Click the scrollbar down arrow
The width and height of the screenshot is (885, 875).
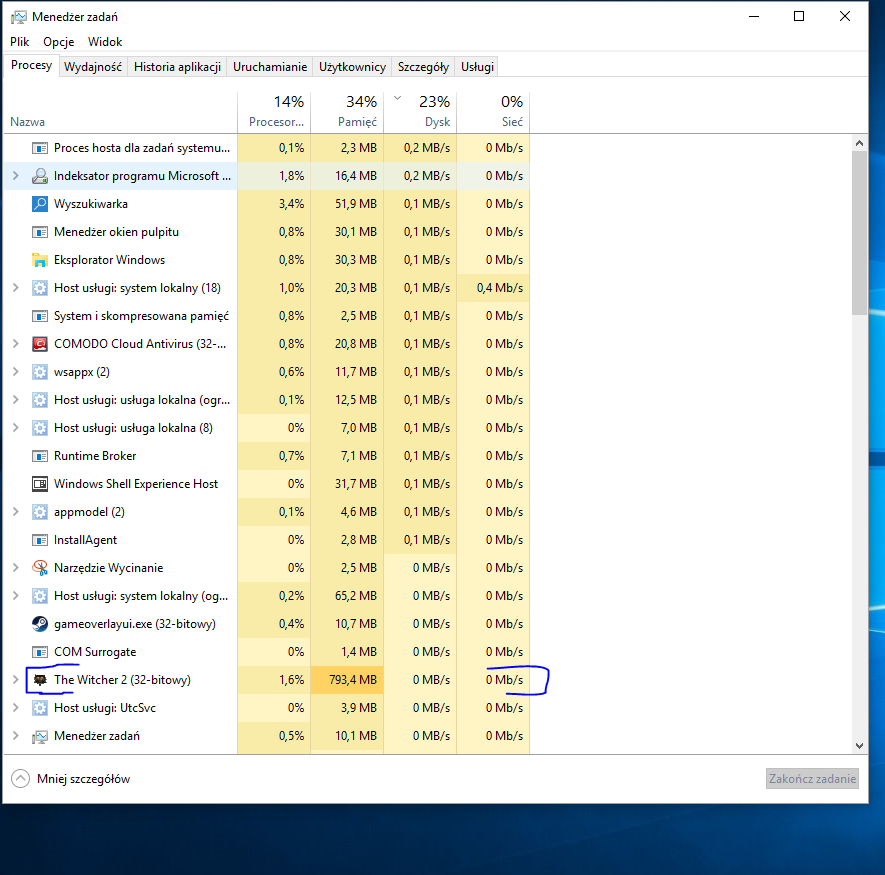tap(859, 746)
